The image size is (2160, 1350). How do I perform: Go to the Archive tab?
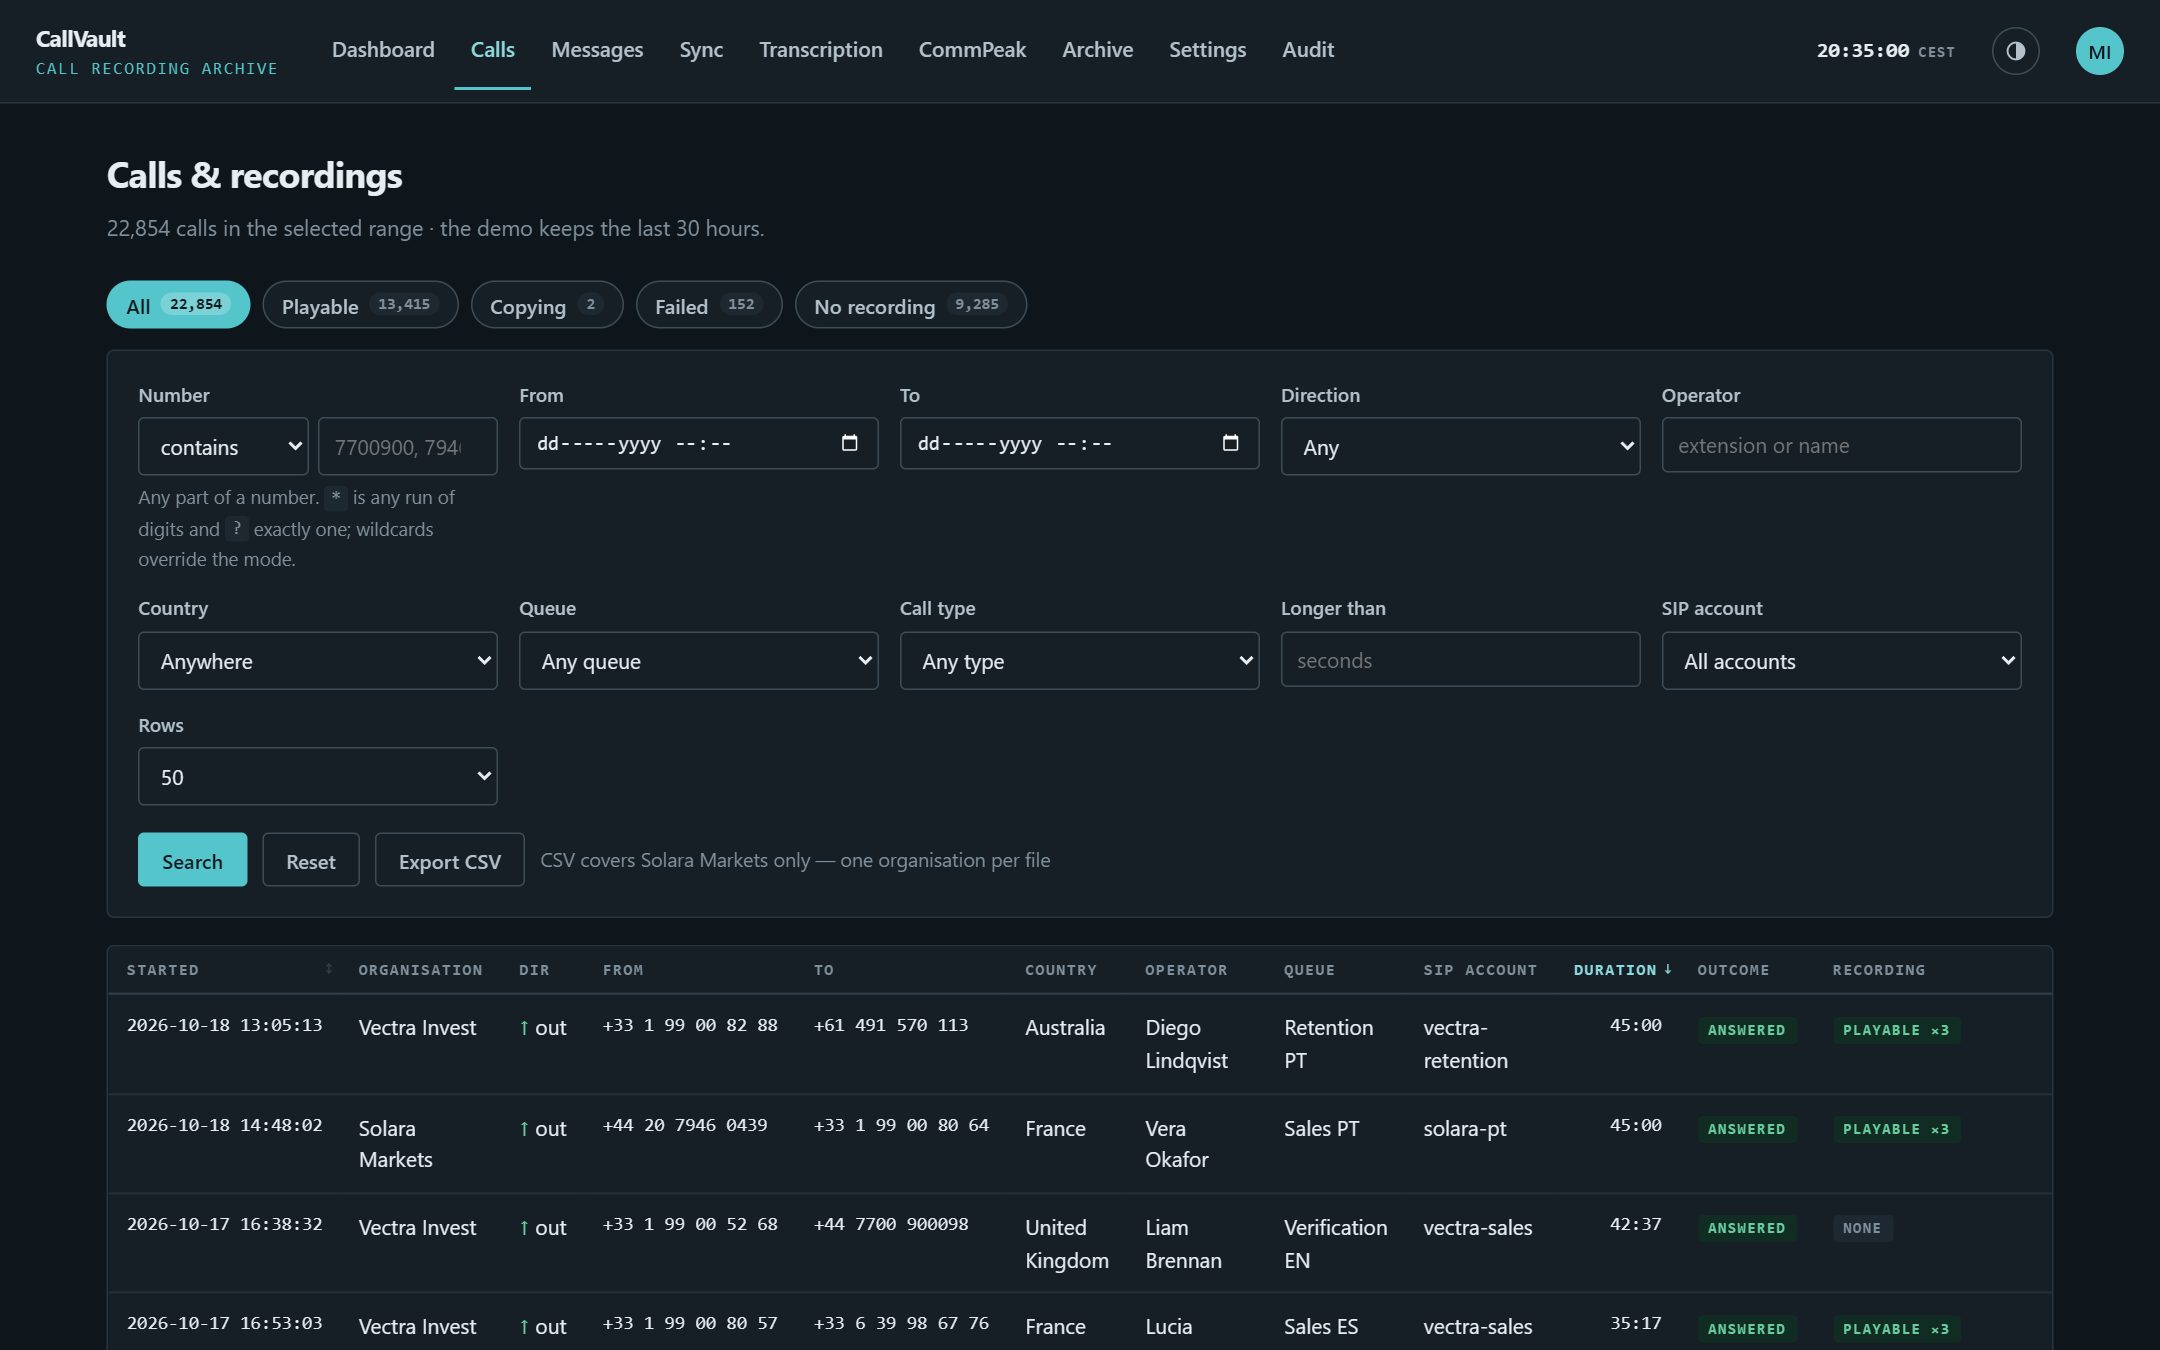pos(1097,50)
